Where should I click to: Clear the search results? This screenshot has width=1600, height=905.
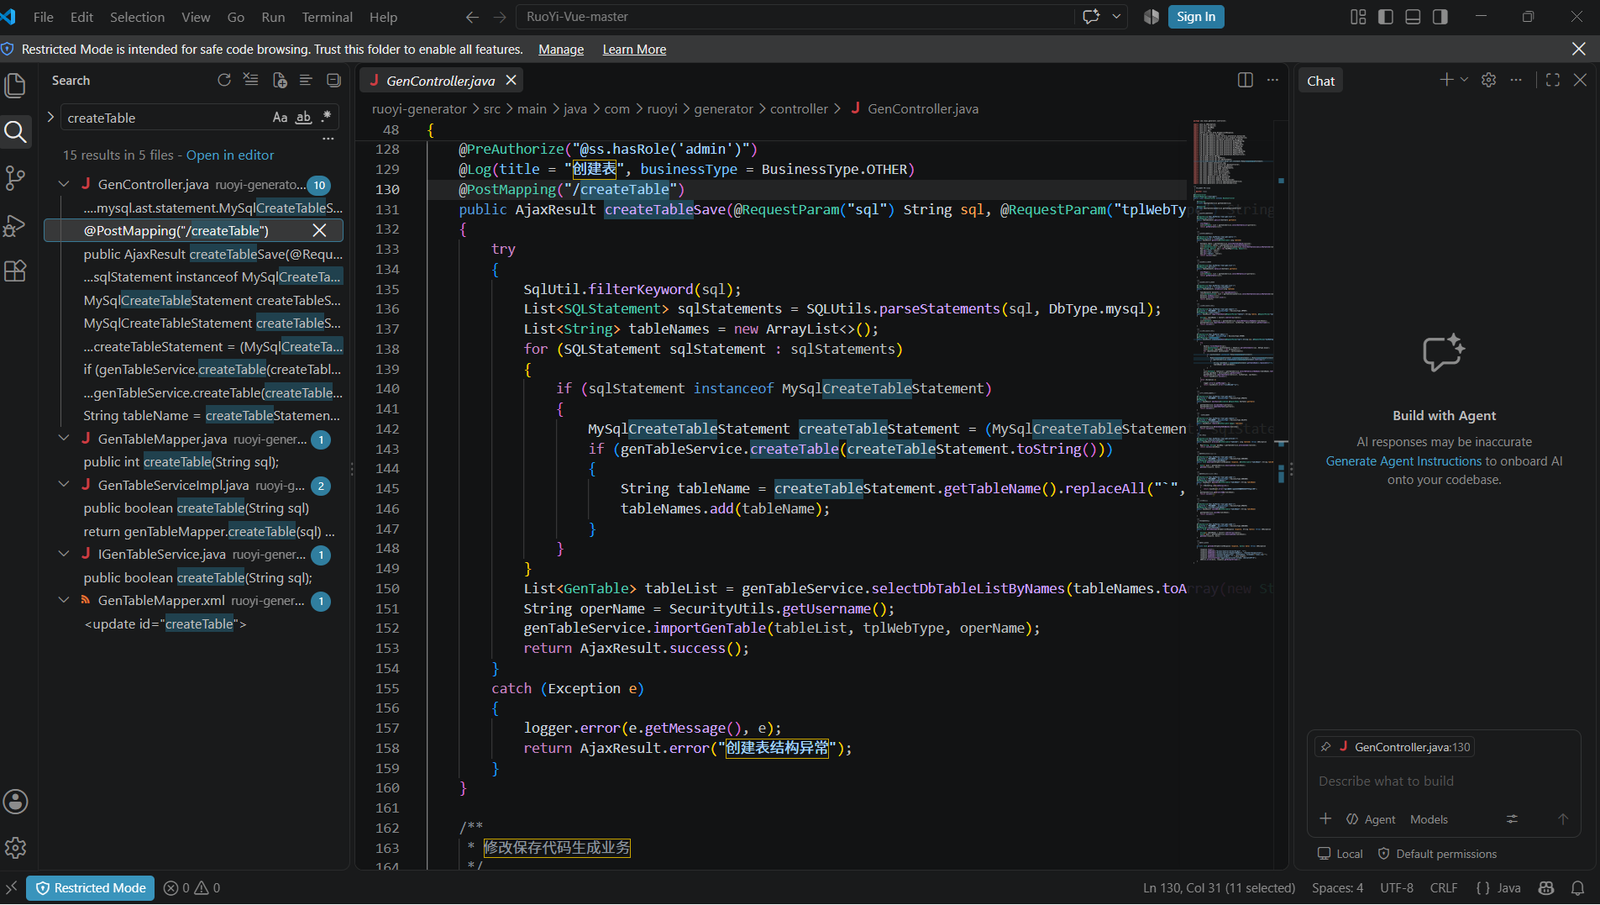pos(251,80)
